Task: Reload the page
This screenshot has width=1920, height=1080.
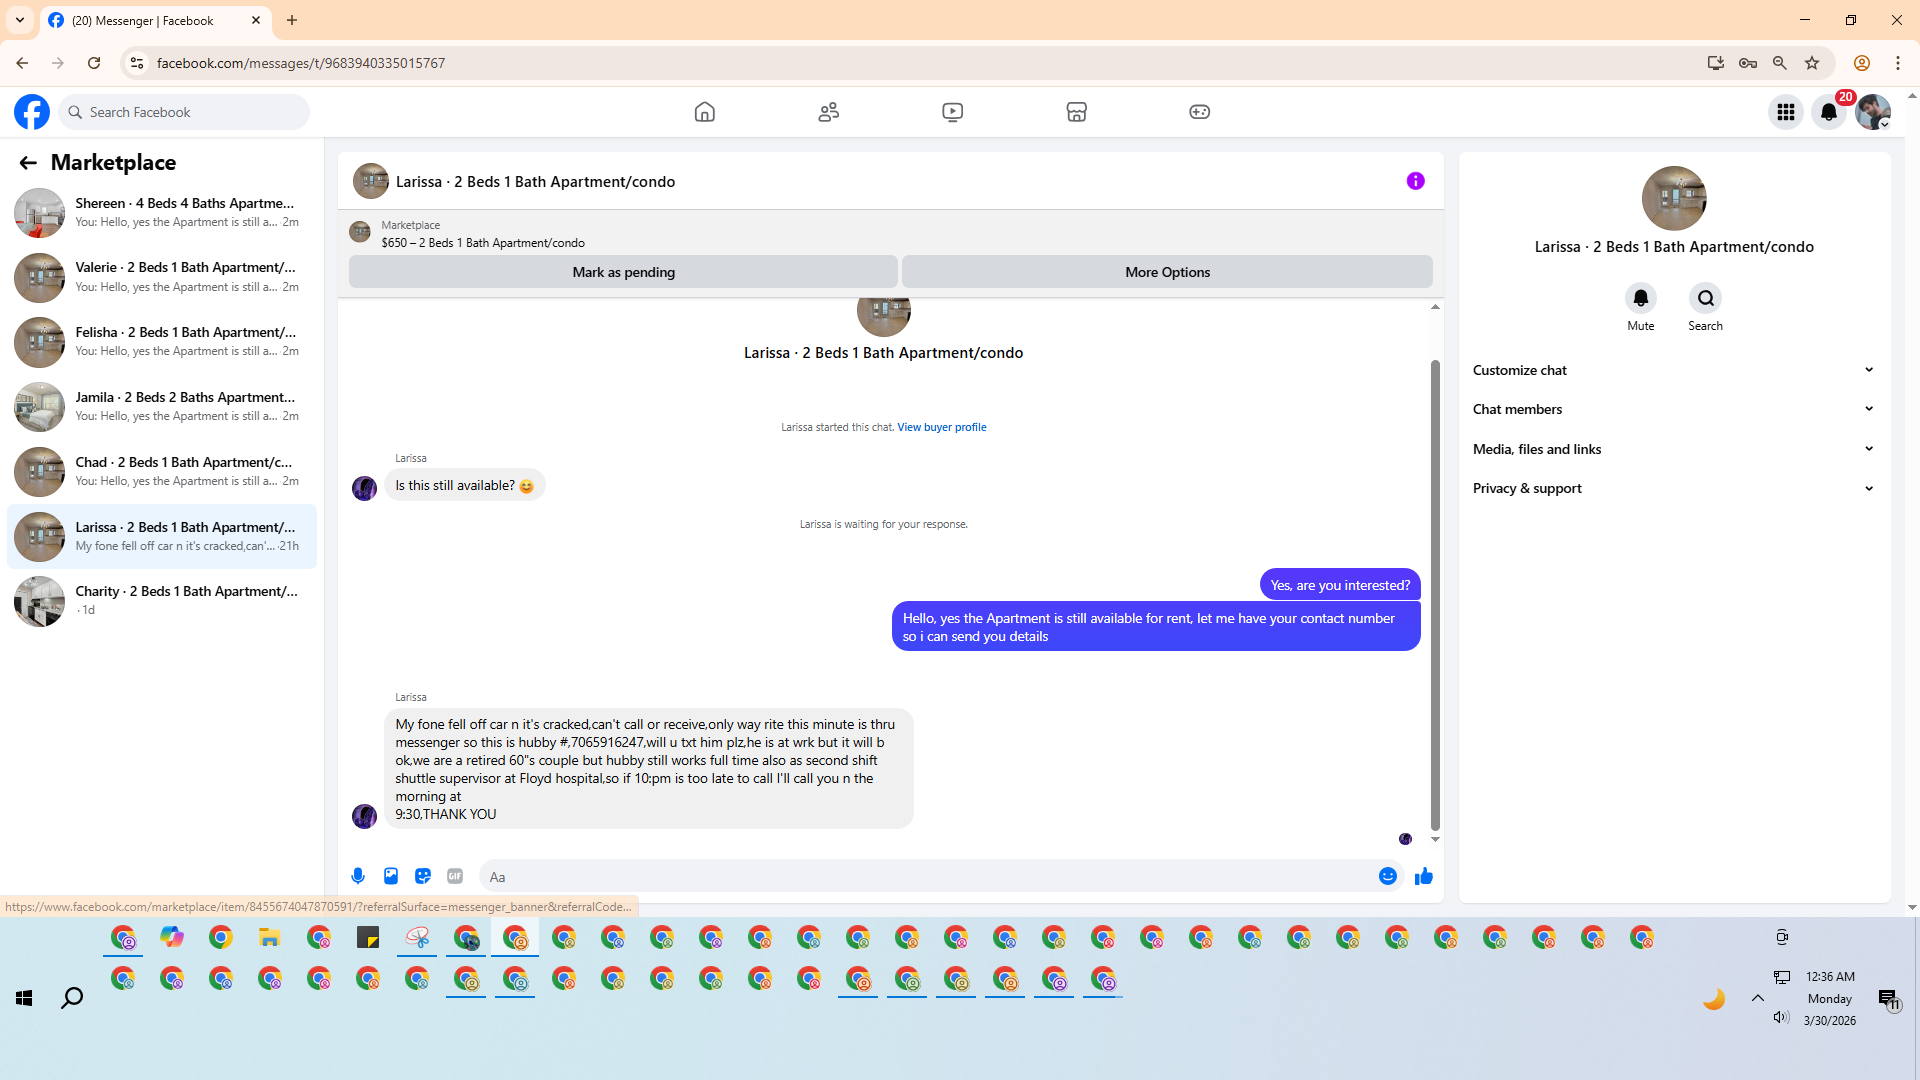Action: coord(94,63)
